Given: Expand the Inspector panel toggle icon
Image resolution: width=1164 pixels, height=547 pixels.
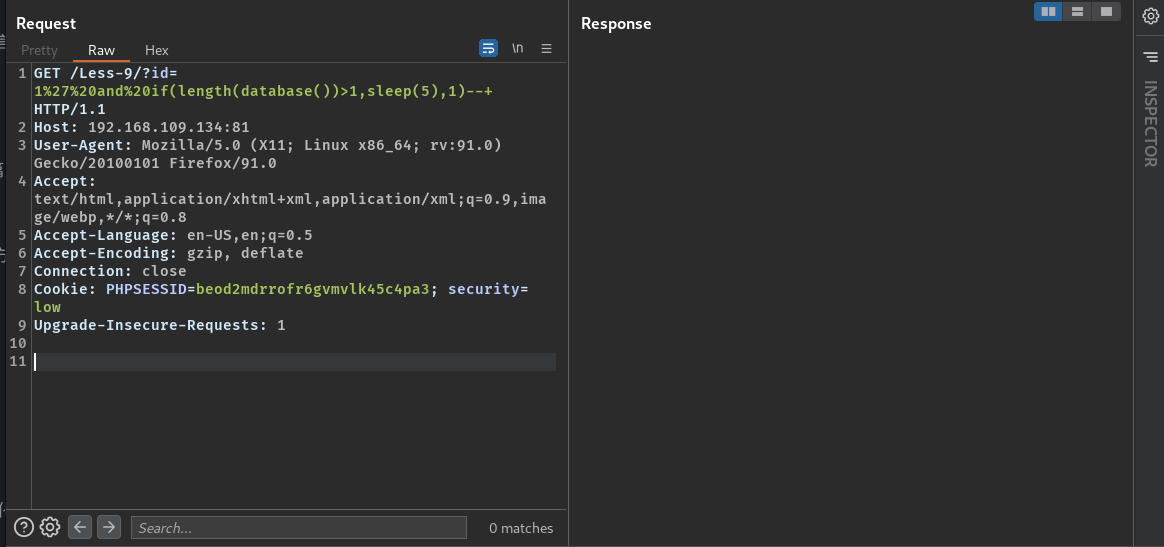Looking at the screenshot, I should coord(1150,56).
